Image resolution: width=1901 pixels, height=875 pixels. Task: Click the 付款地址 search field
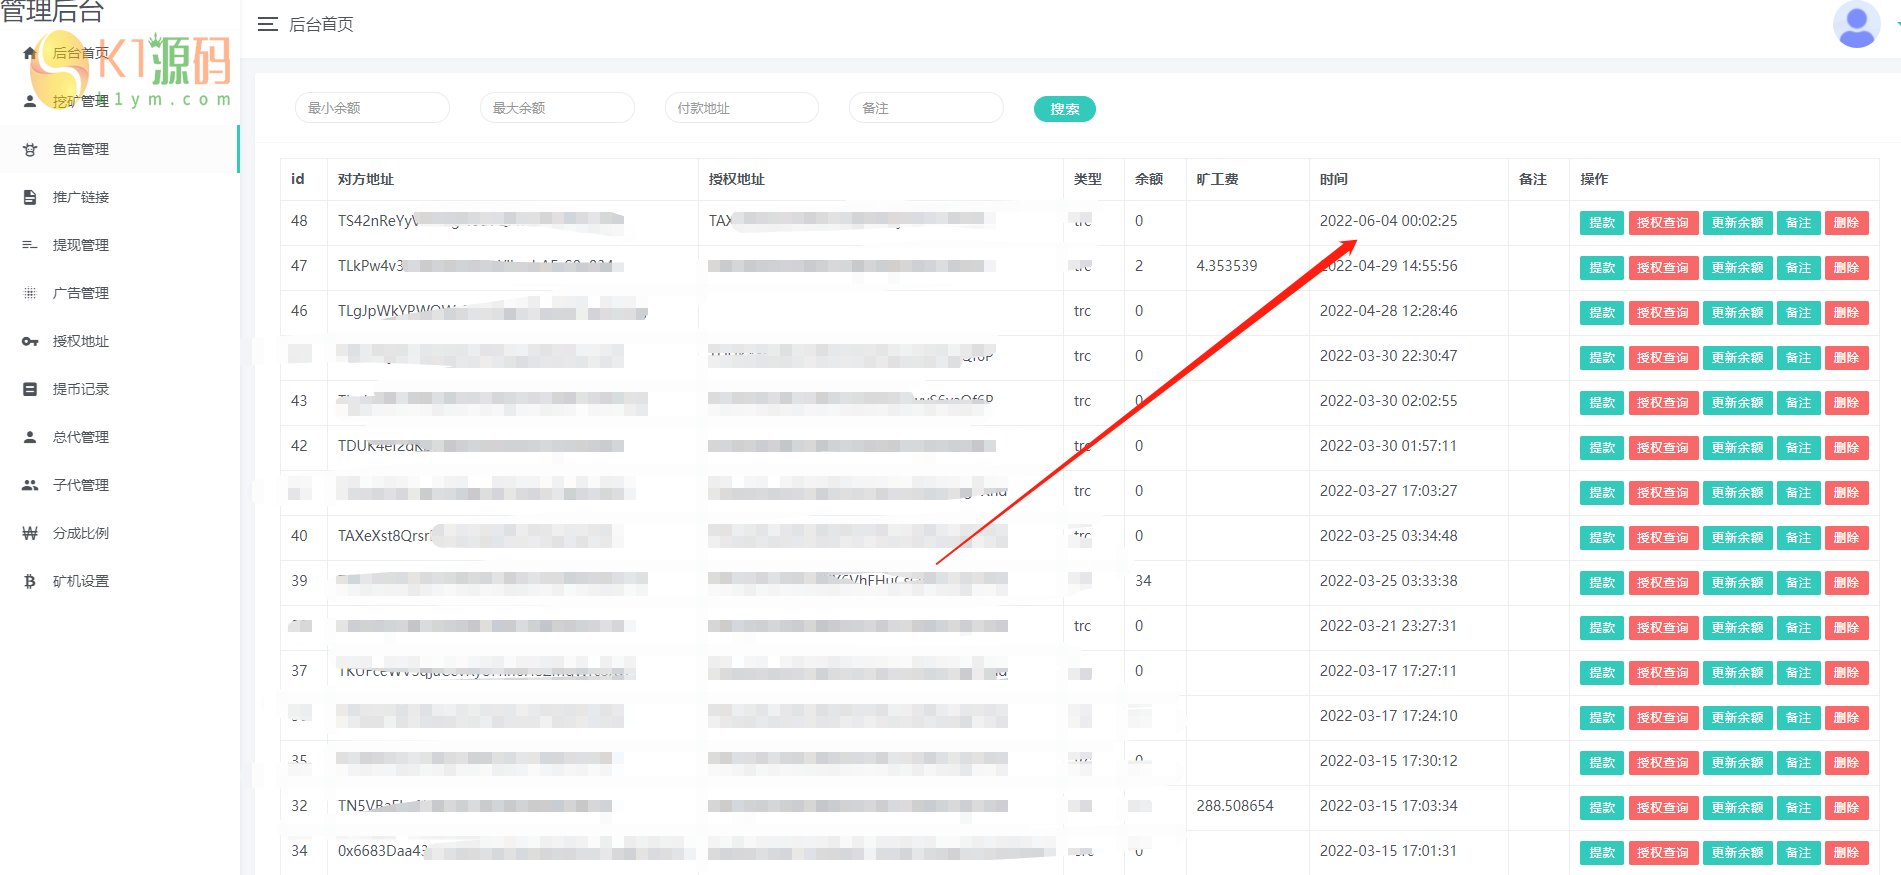[x=742, y=108]
